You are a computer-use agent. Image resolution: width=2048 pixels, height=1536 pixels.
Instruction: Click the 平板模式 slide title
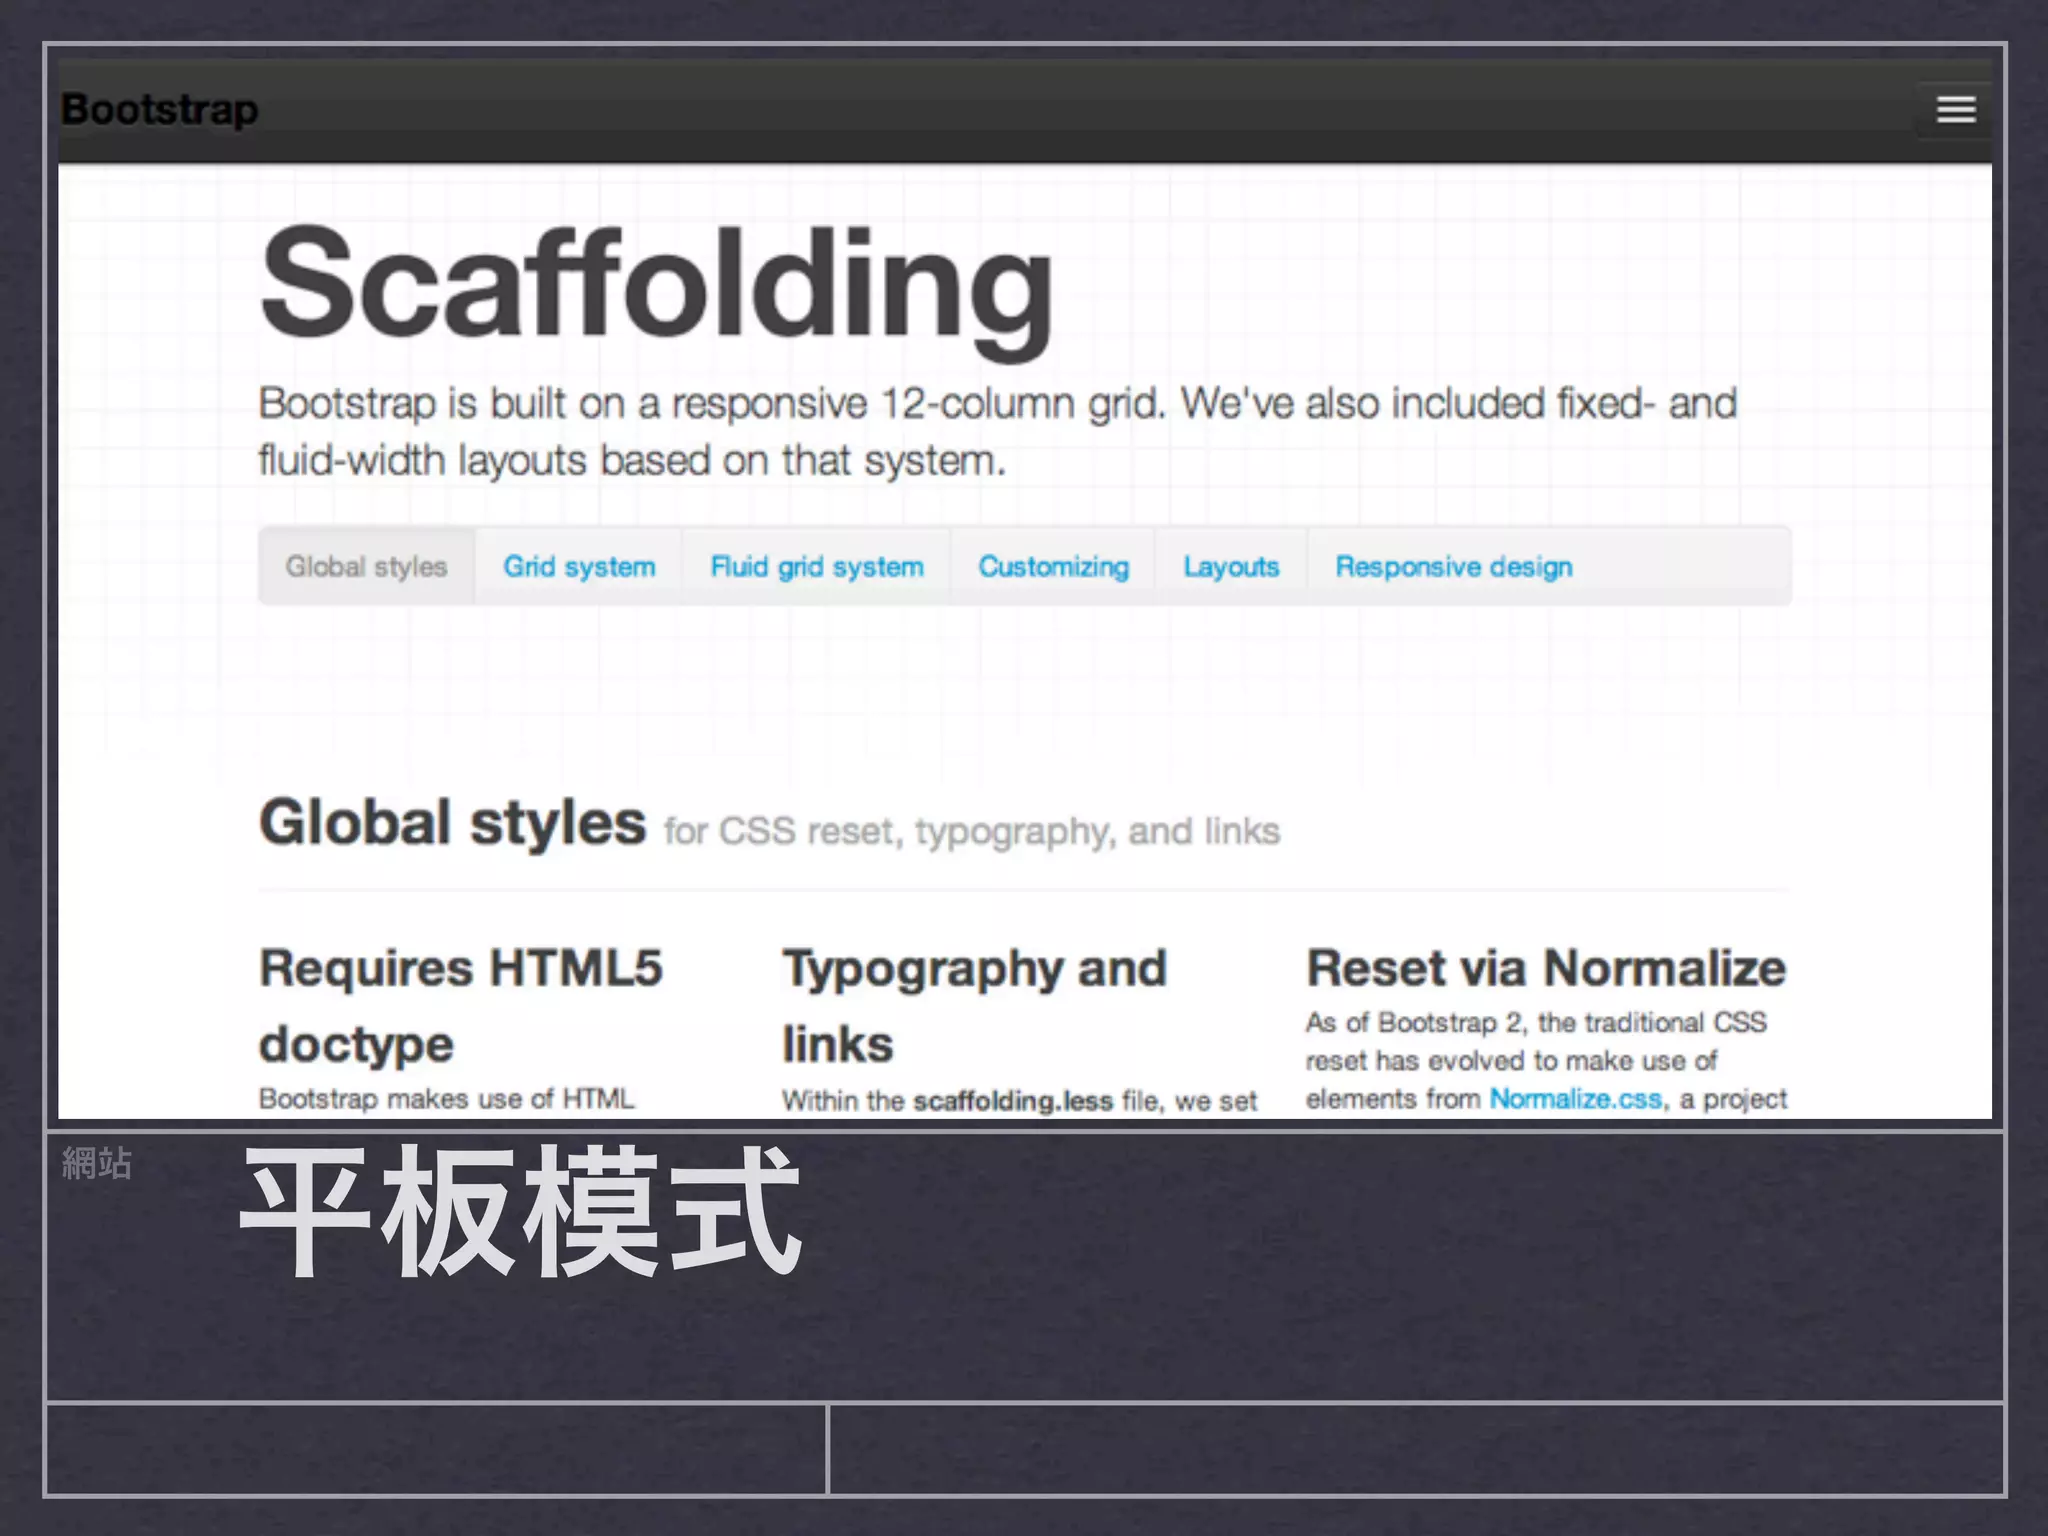(x=520, y=1212)
